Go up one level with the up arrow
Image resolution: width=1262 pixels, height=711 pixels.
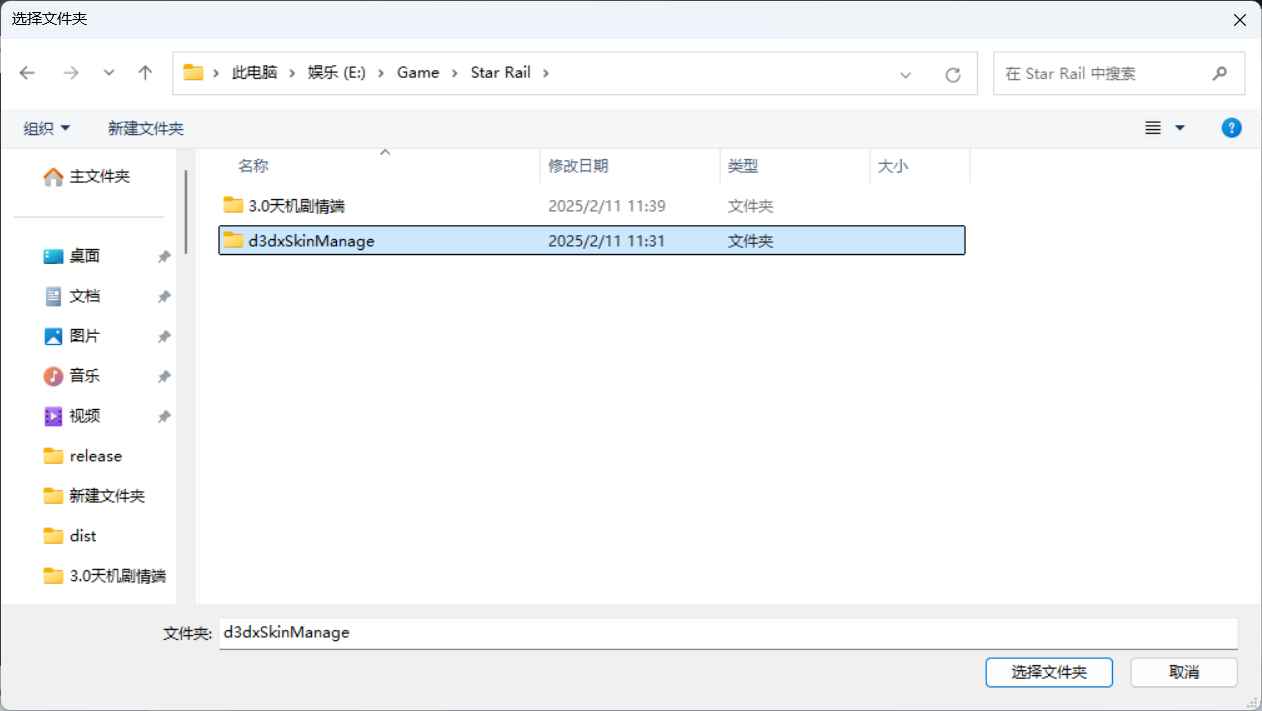144,72
